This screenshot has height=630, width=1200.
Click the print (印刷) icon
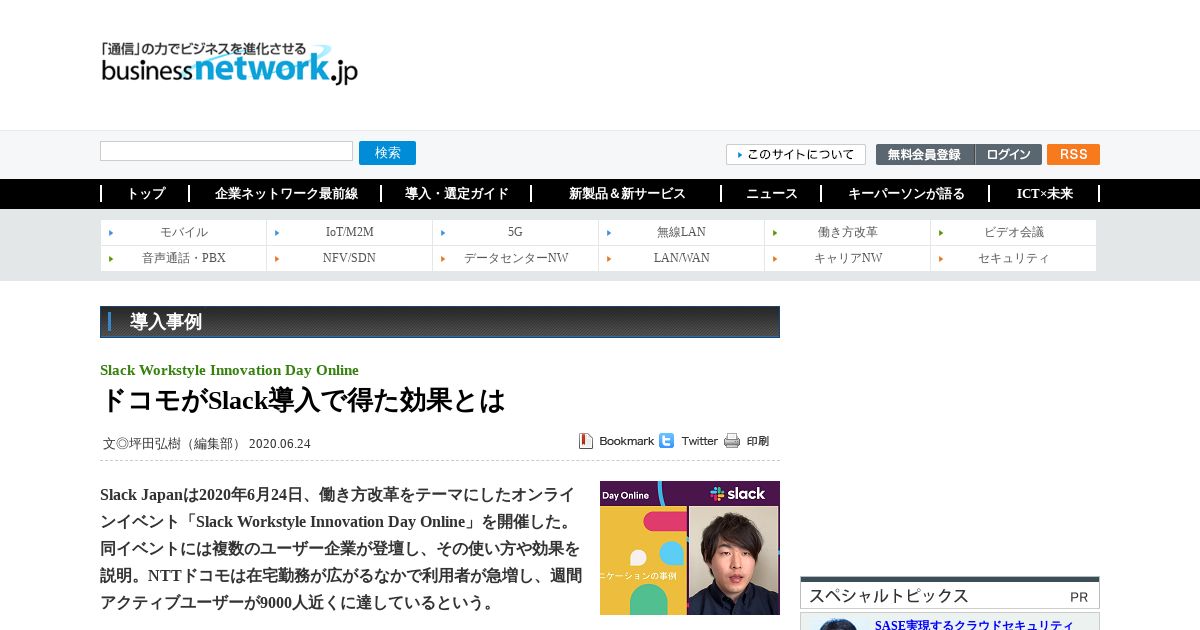[x=746, y=441]
